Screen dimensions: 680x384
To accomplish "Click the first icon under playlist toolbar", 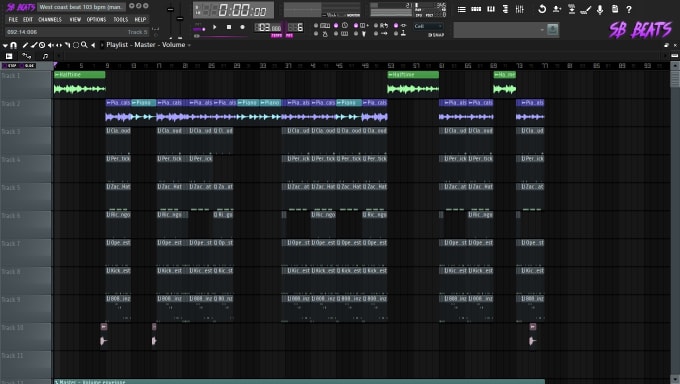I will pyautogui.click(x=9, y=56).
